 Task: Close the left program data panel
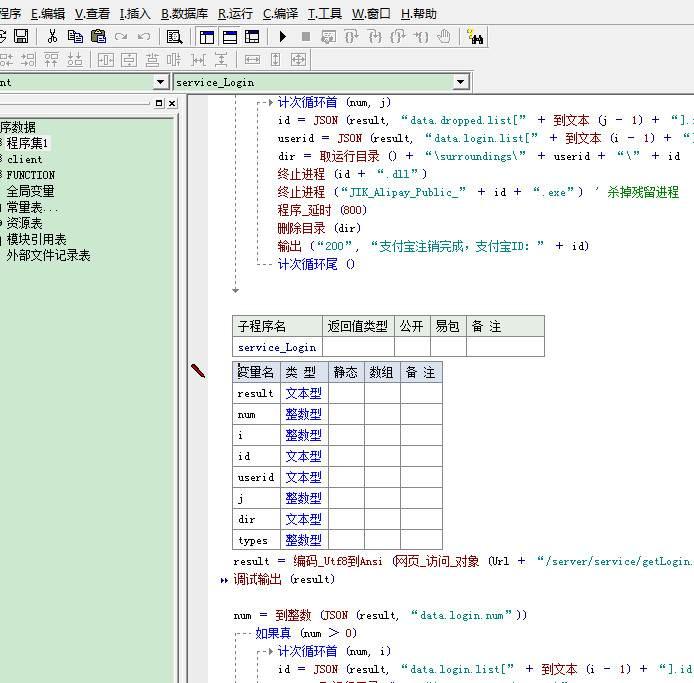(172, 103)
